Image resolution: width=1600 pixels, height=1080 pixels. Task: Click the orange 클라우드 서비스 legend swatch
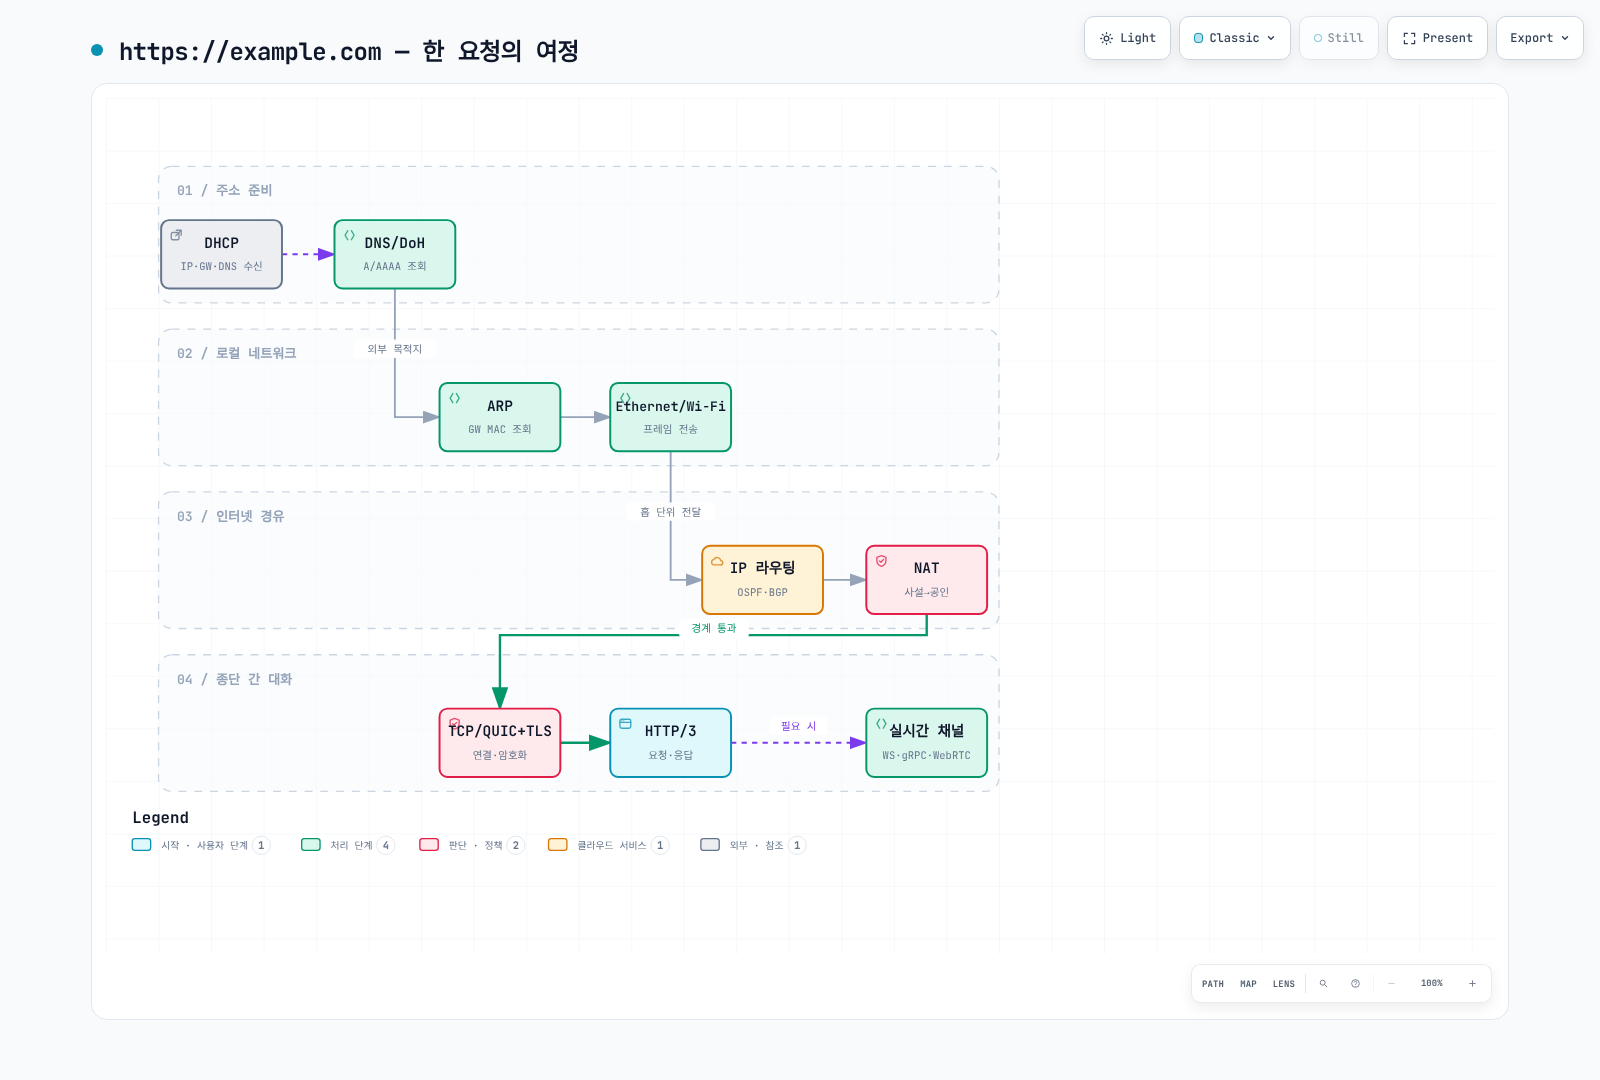click(558, 845)
